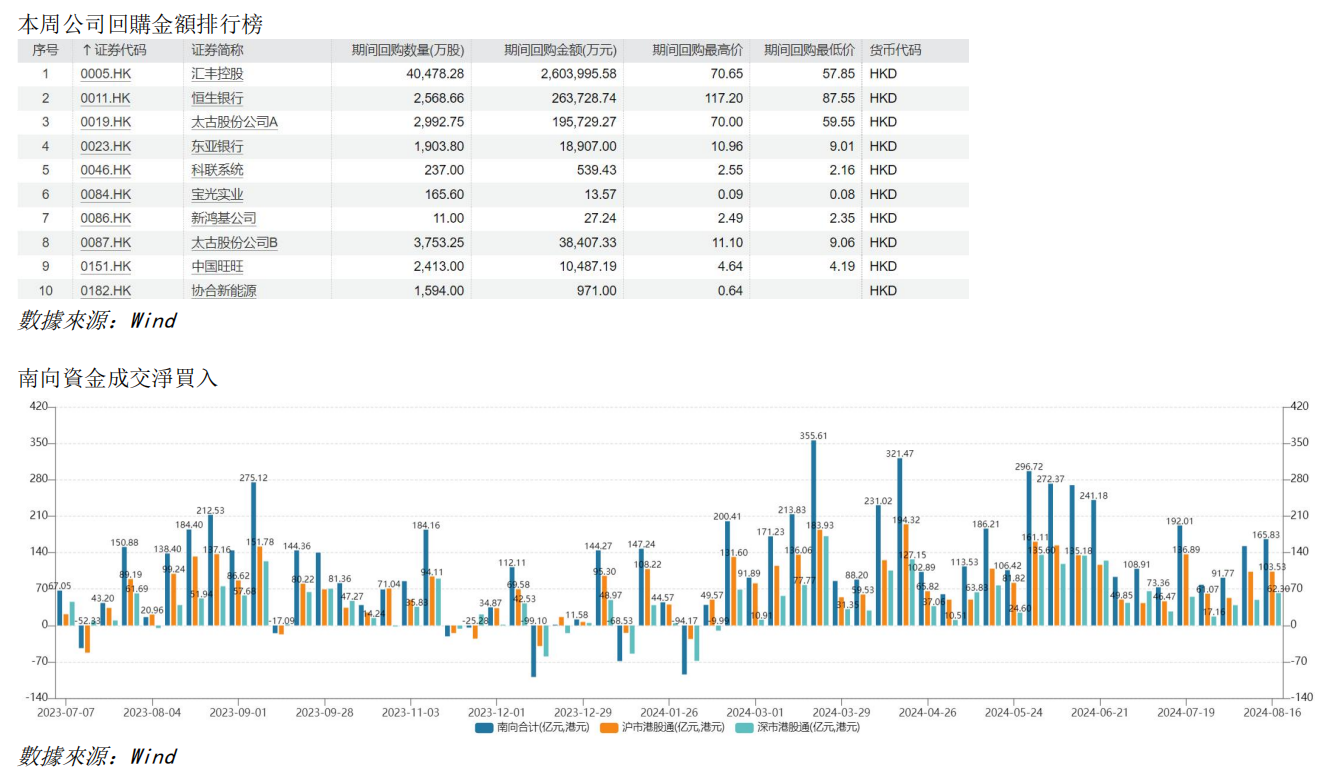Open stock code link 0005.HK
1328x780 pixels.
point(105,74)
